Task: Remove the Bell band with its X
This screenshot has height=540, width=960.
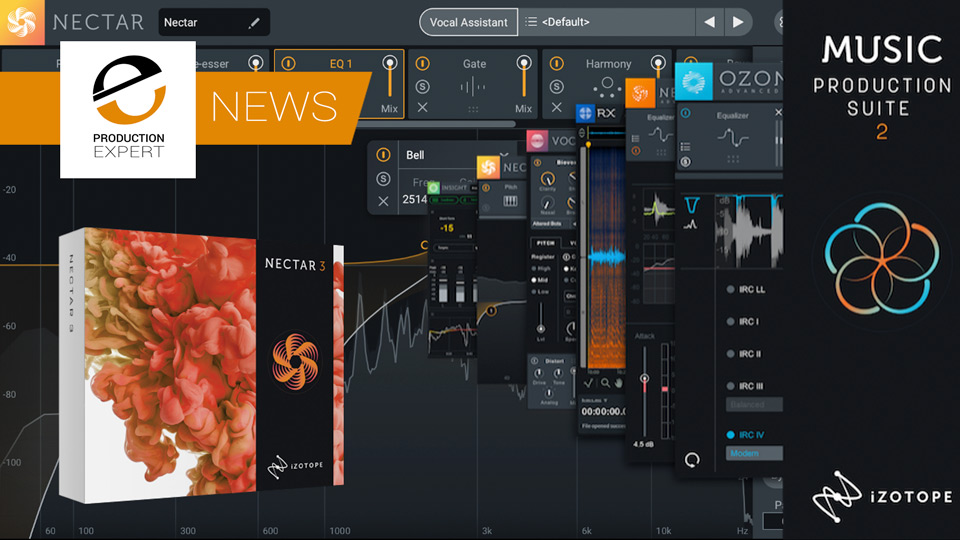Action: [x=383, y=201]
